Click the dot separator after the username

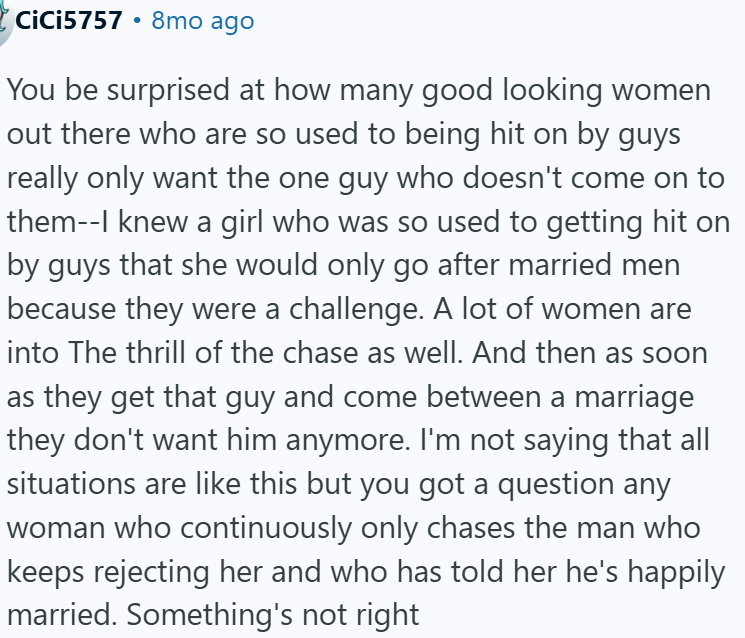[x=137, y=20]
